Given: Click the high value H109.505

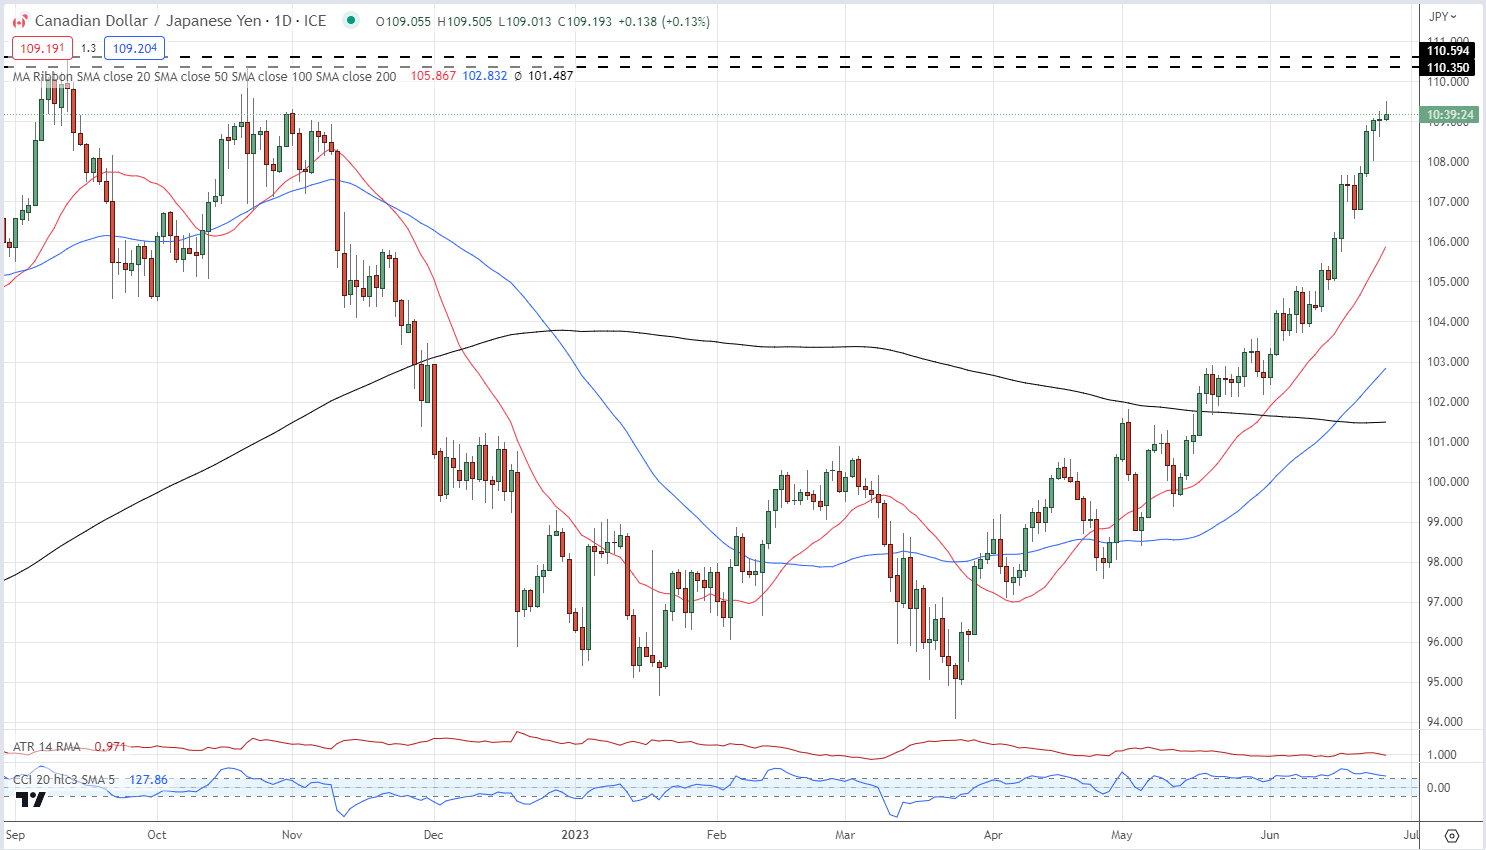Looking at the screenshot, I should pos(465,21).
